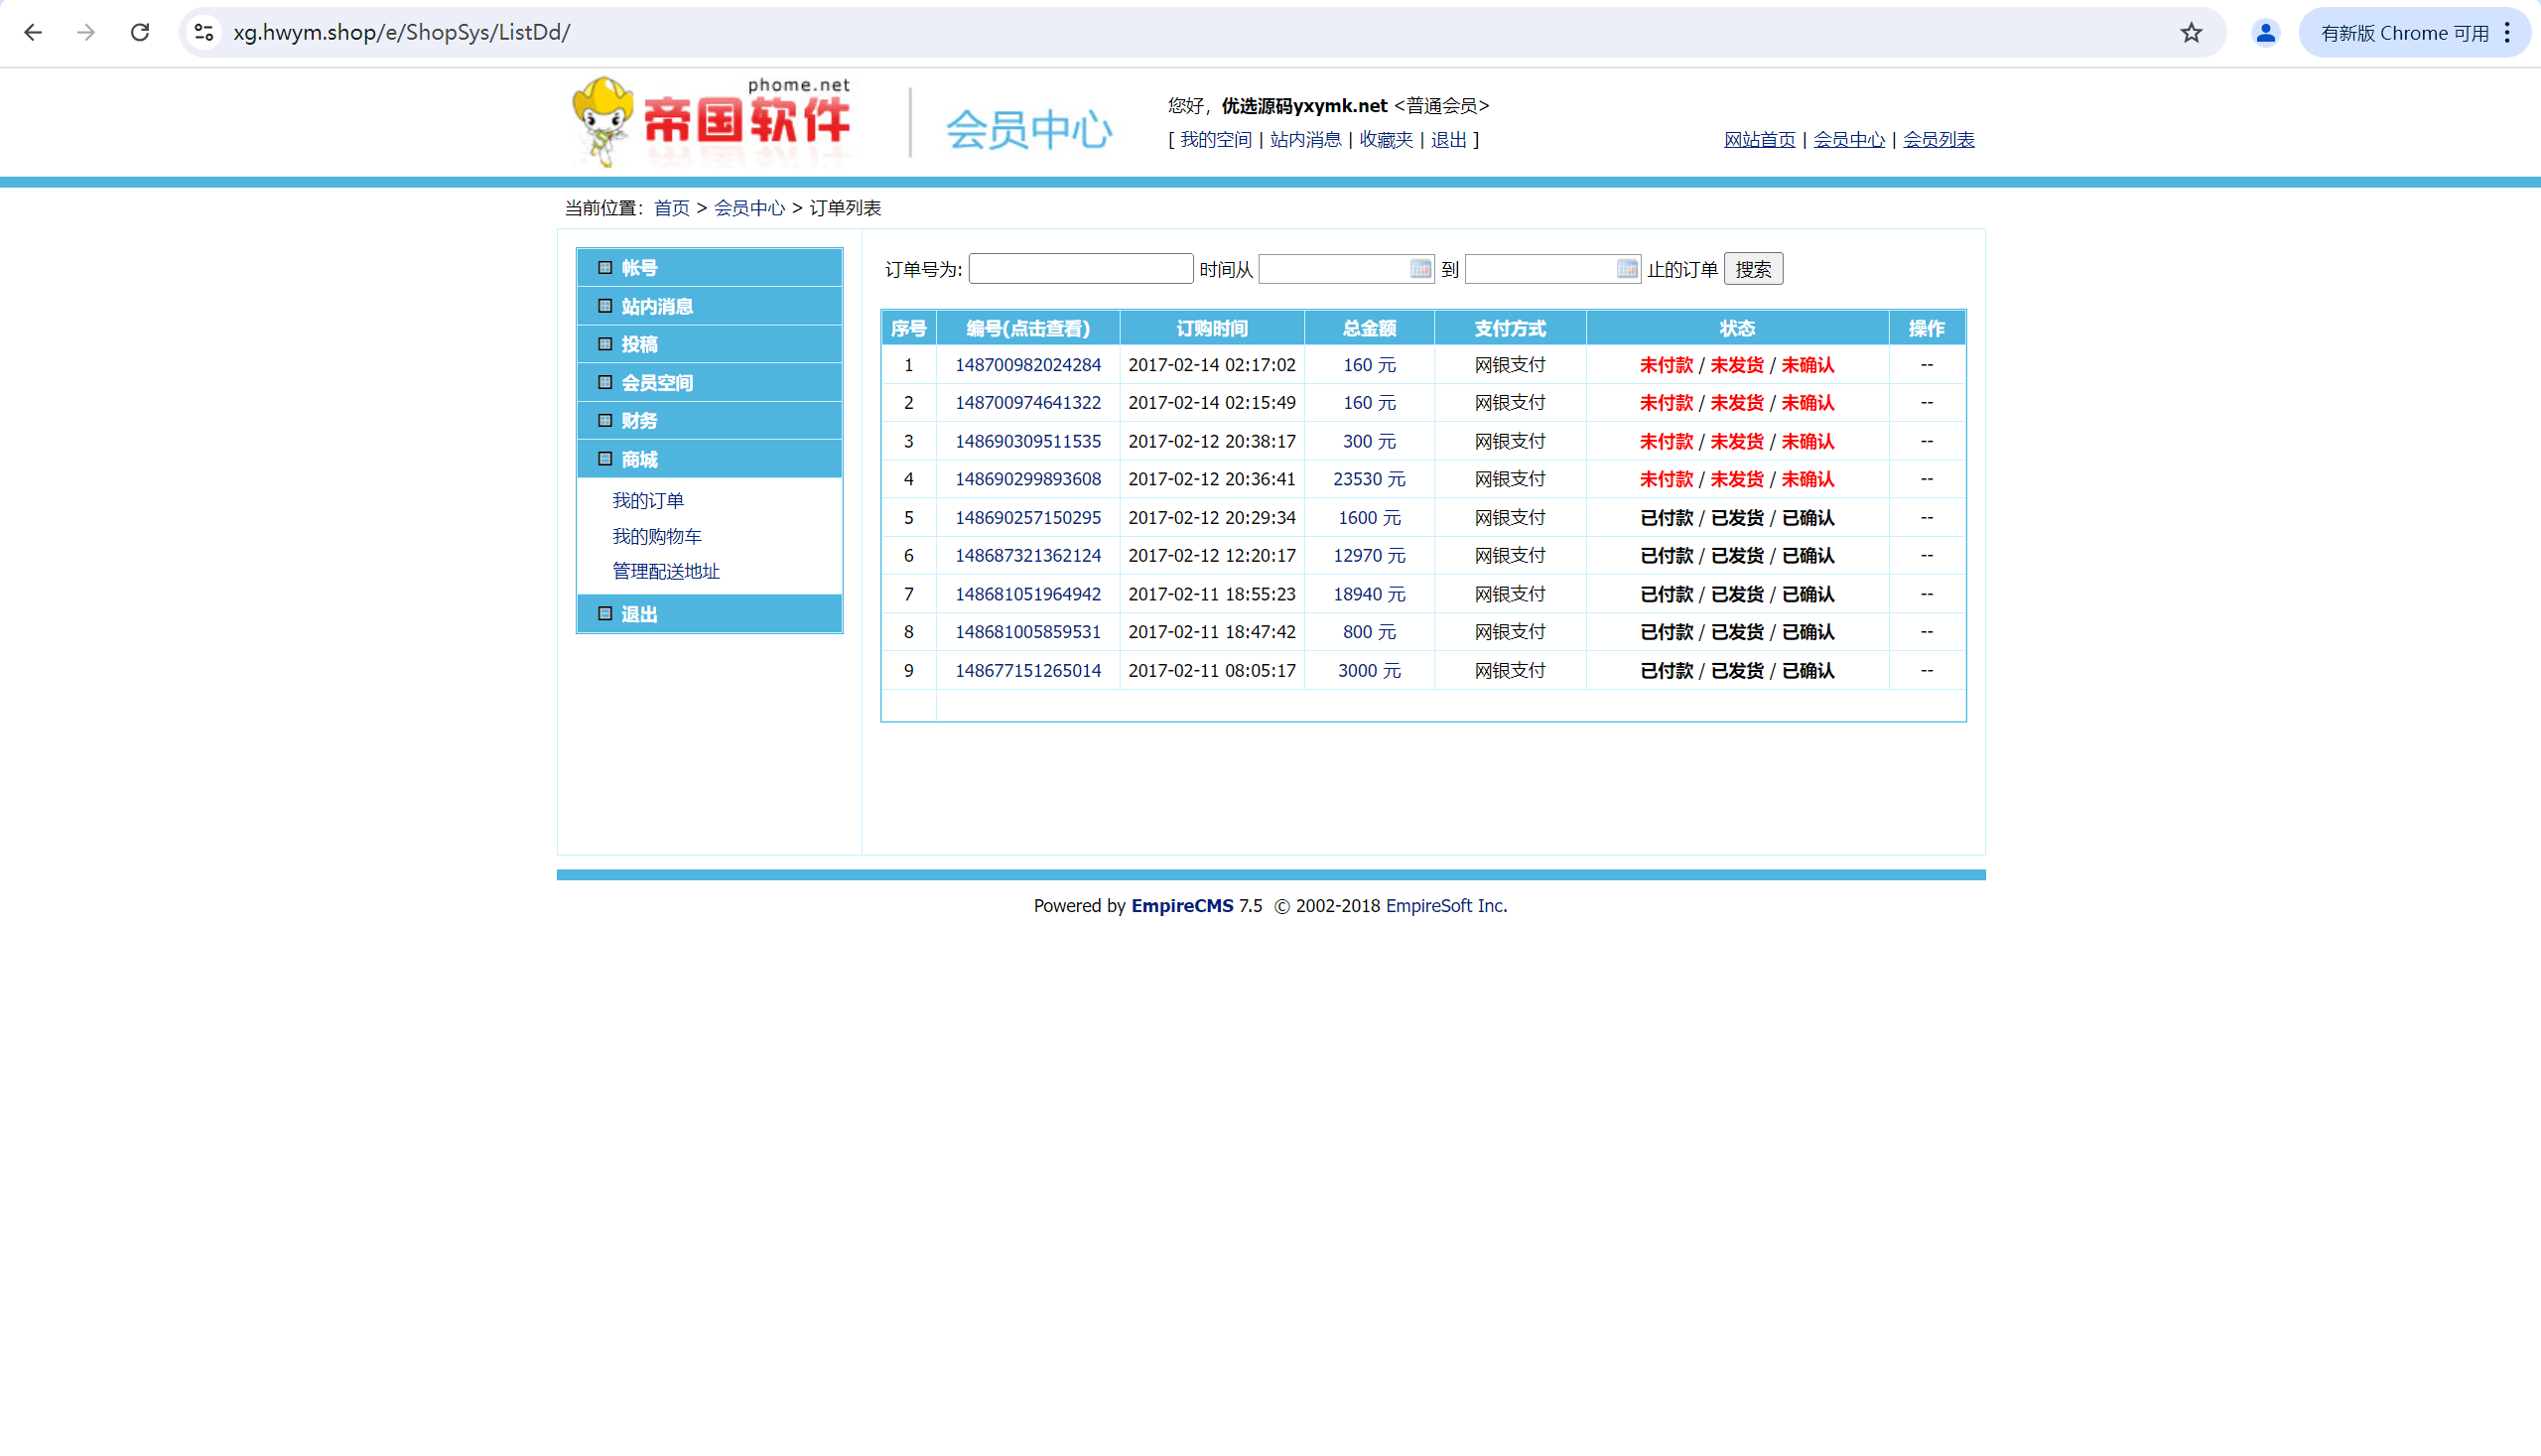Open order 148690257150295
Image resolution: width=2541 pixels, height=1456 pixels.
(1027, 517)
